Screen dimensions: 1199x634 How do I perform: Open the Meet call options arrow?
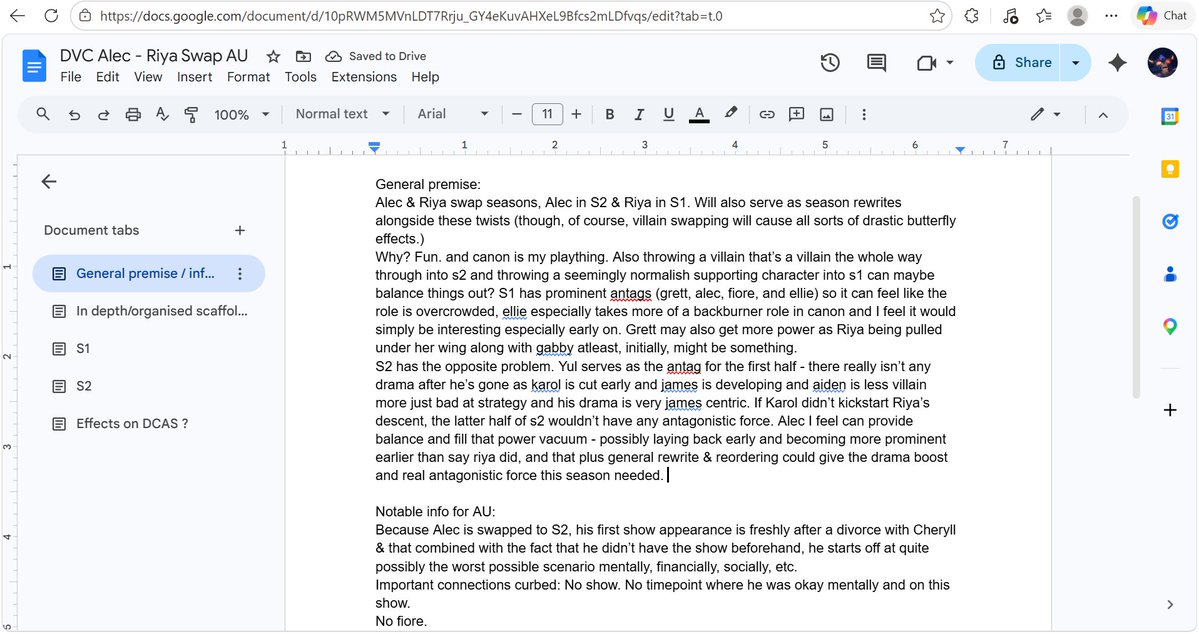[950, 63]
